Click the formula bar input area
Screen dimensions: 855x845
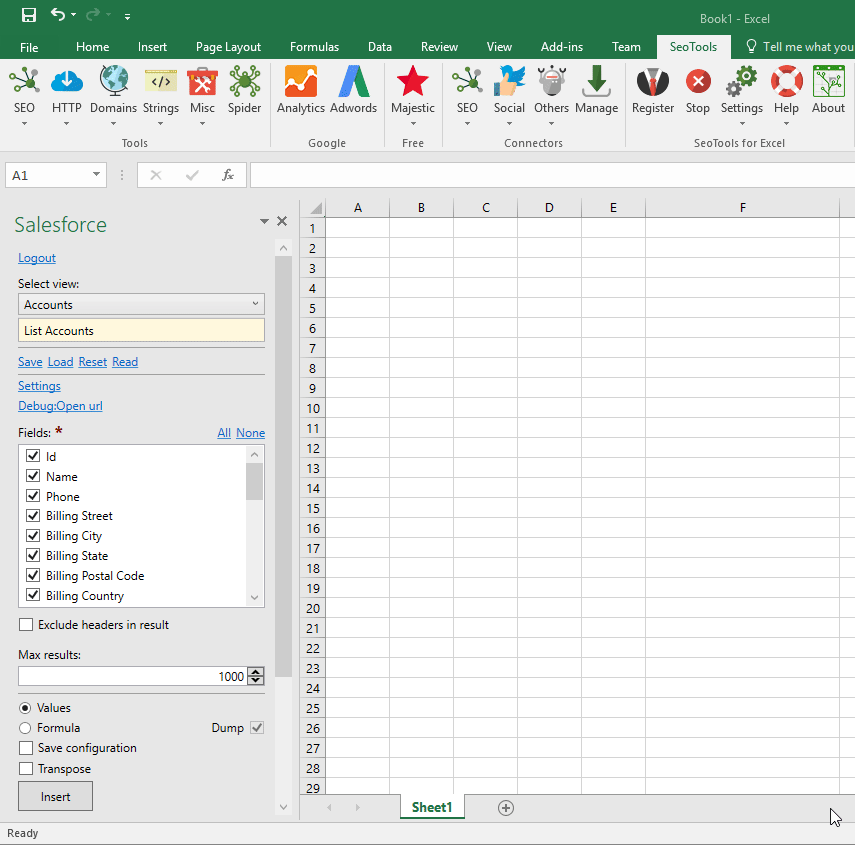552,175
